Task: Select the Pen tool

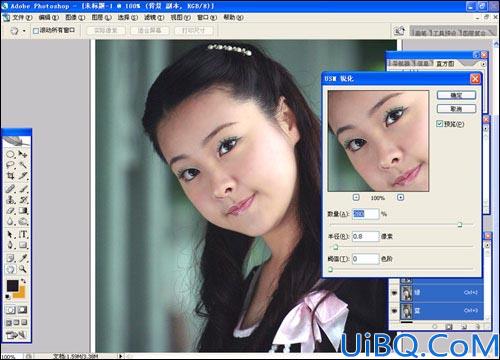Action: (11, 245)
